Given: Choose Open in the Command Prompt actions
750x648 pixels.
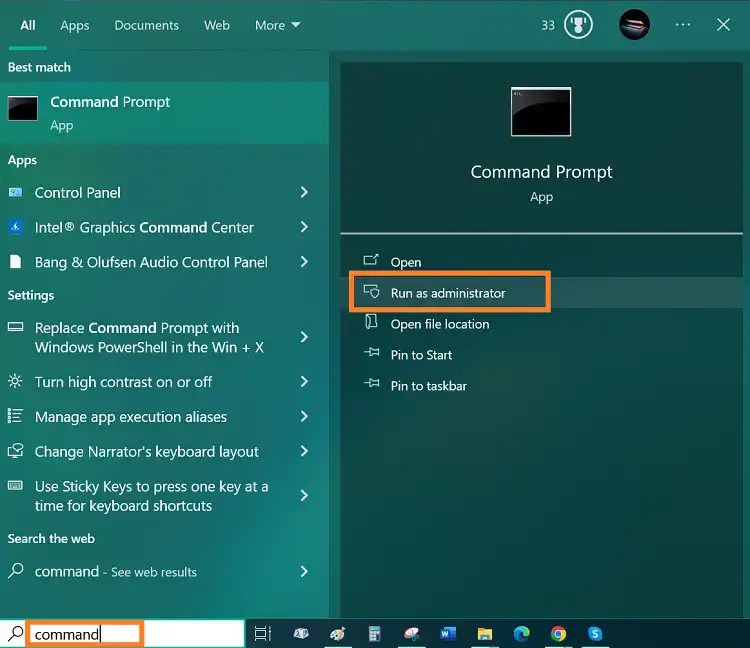Looking at the screenshot, I should (406, 263).
